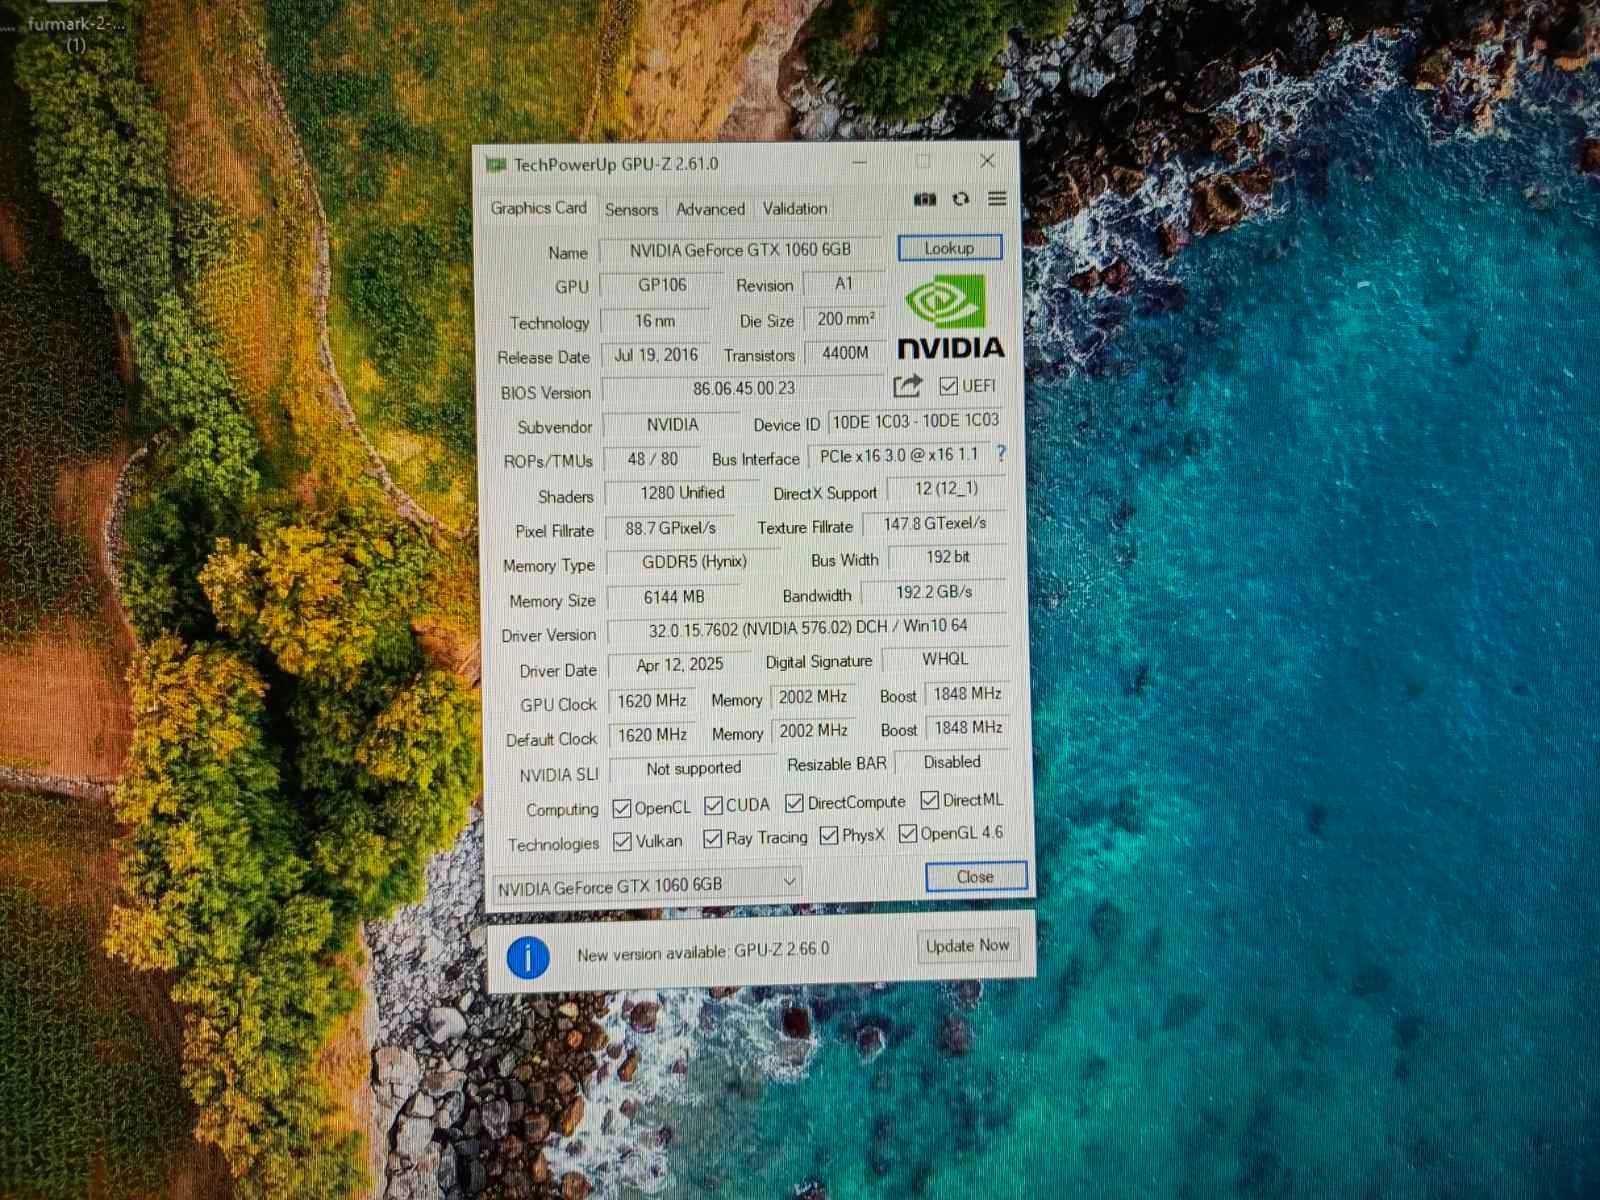Toggle the CUDA checkbox
Viewport: 1600px width, 1200px height.
tap(713, 805)
